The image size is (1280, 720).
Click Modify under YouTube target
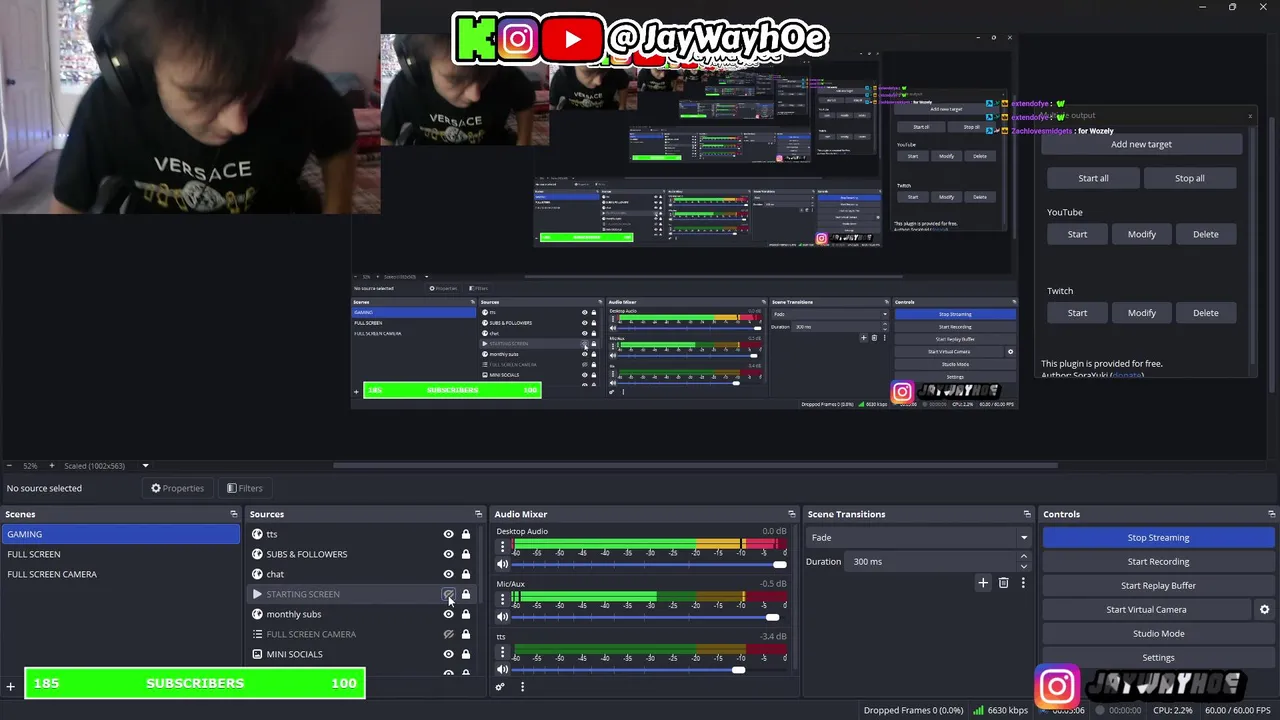(x=1141, y=234)
